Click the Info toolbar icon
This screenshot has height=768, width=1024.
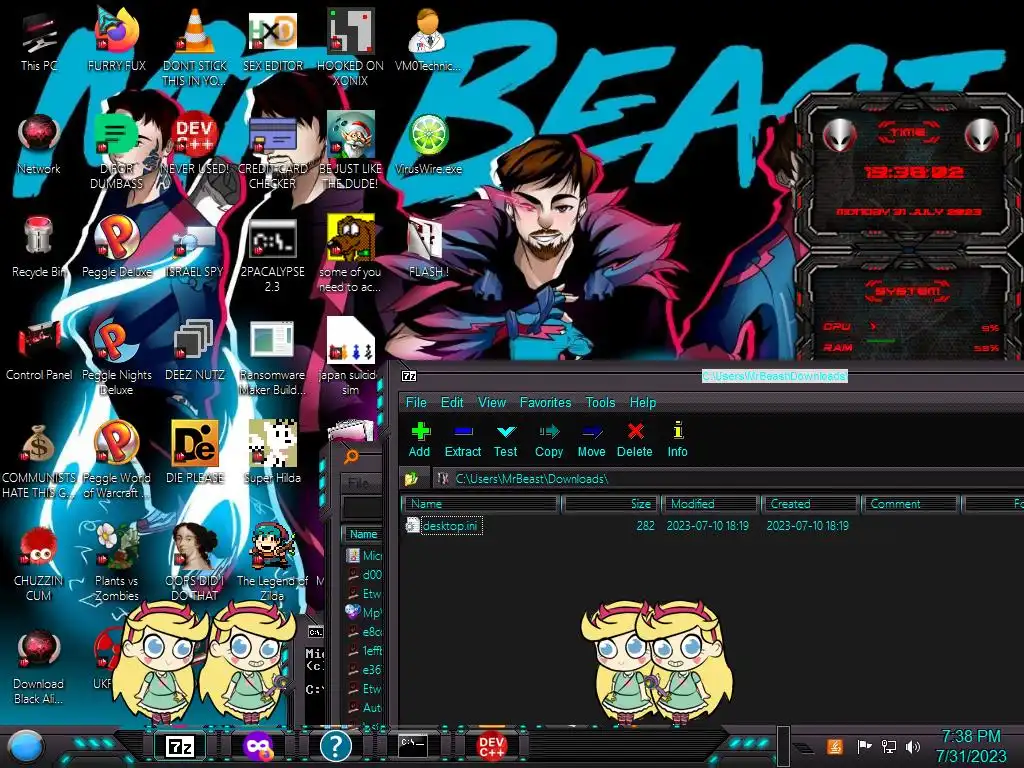tap(677, 440)
